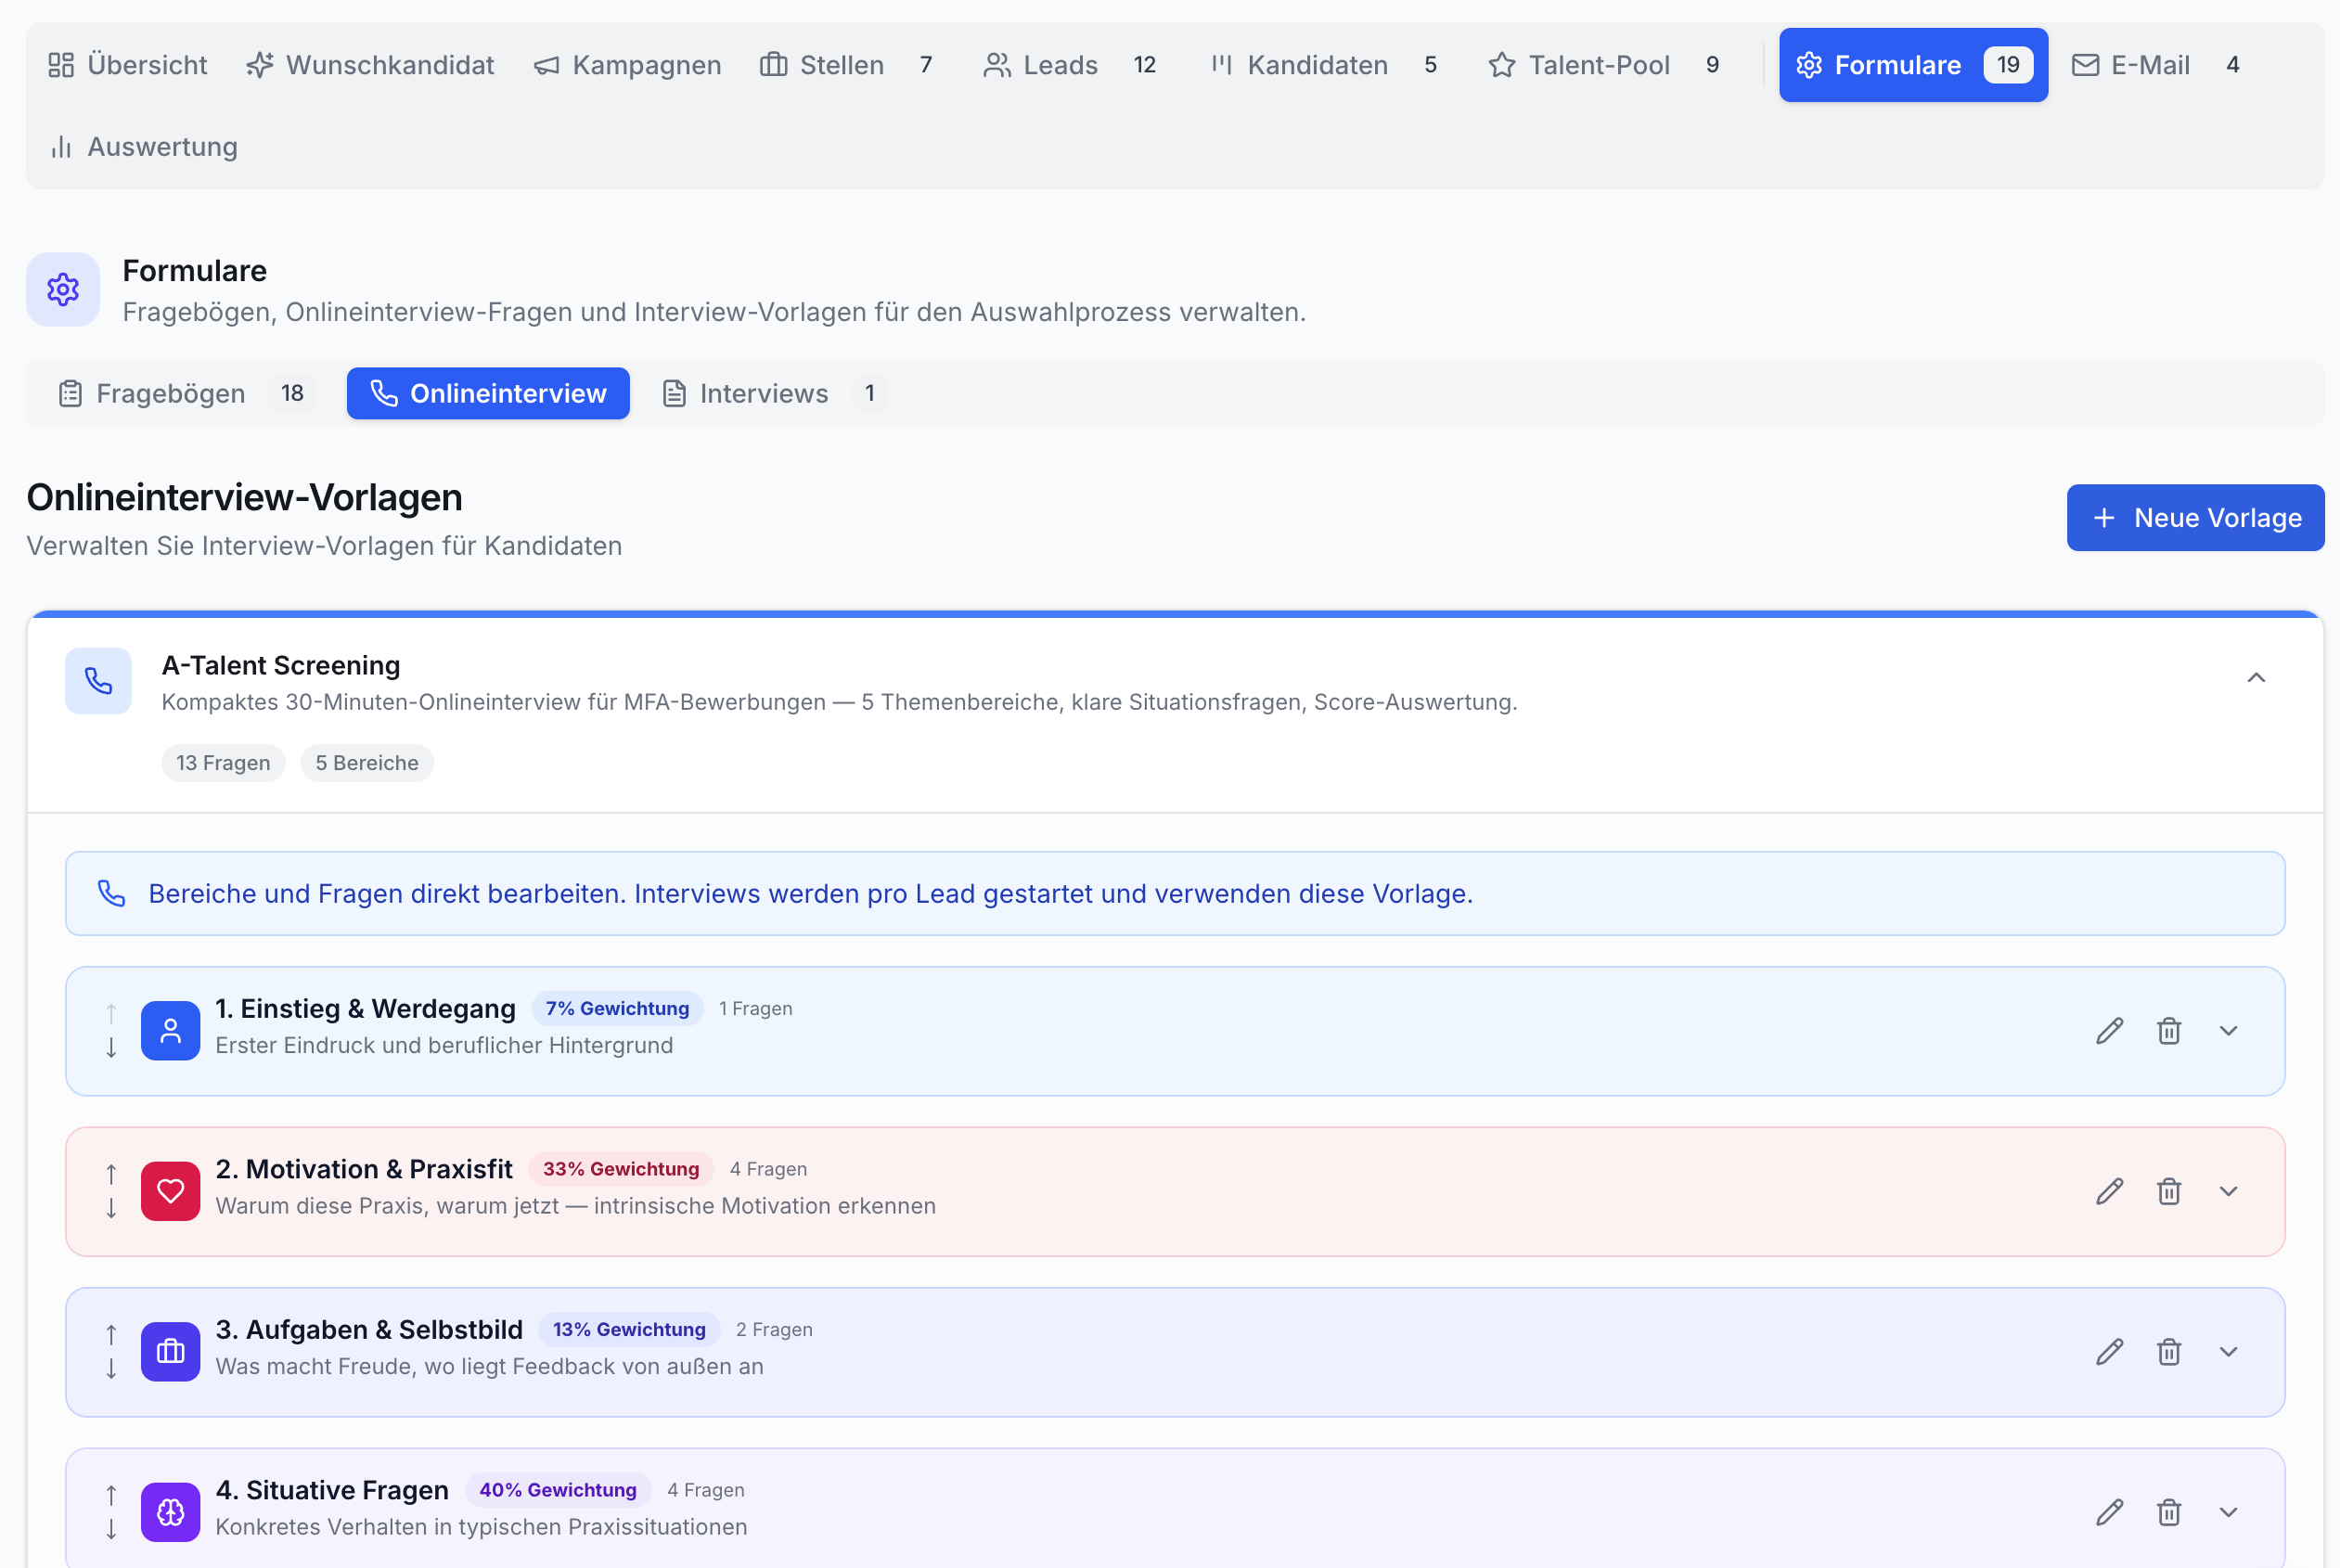Expand the Aufgaben & Selbstbild section
2340x1568 pixels.
click(x=2228, y=1352)
